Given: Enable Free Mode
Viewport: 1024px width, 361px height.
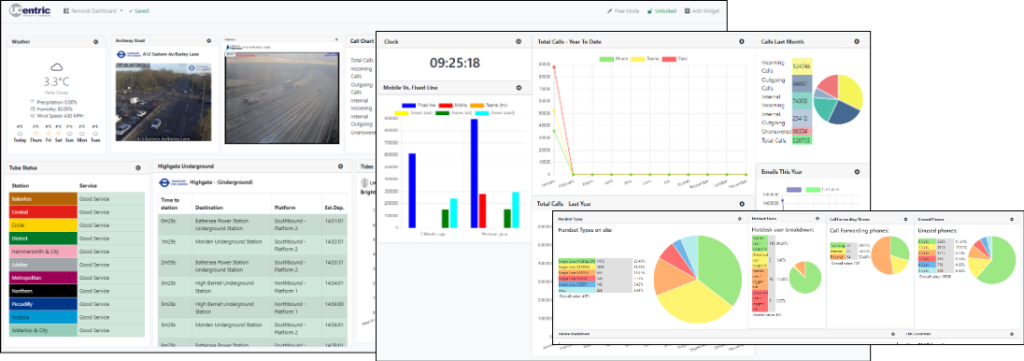Looking at the screenshot, I should 623,11.
